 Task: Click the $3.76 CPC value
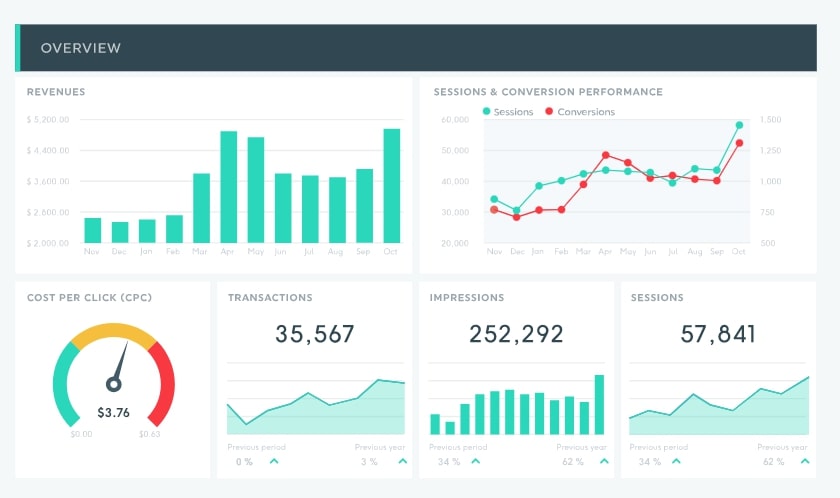(114, 413)
